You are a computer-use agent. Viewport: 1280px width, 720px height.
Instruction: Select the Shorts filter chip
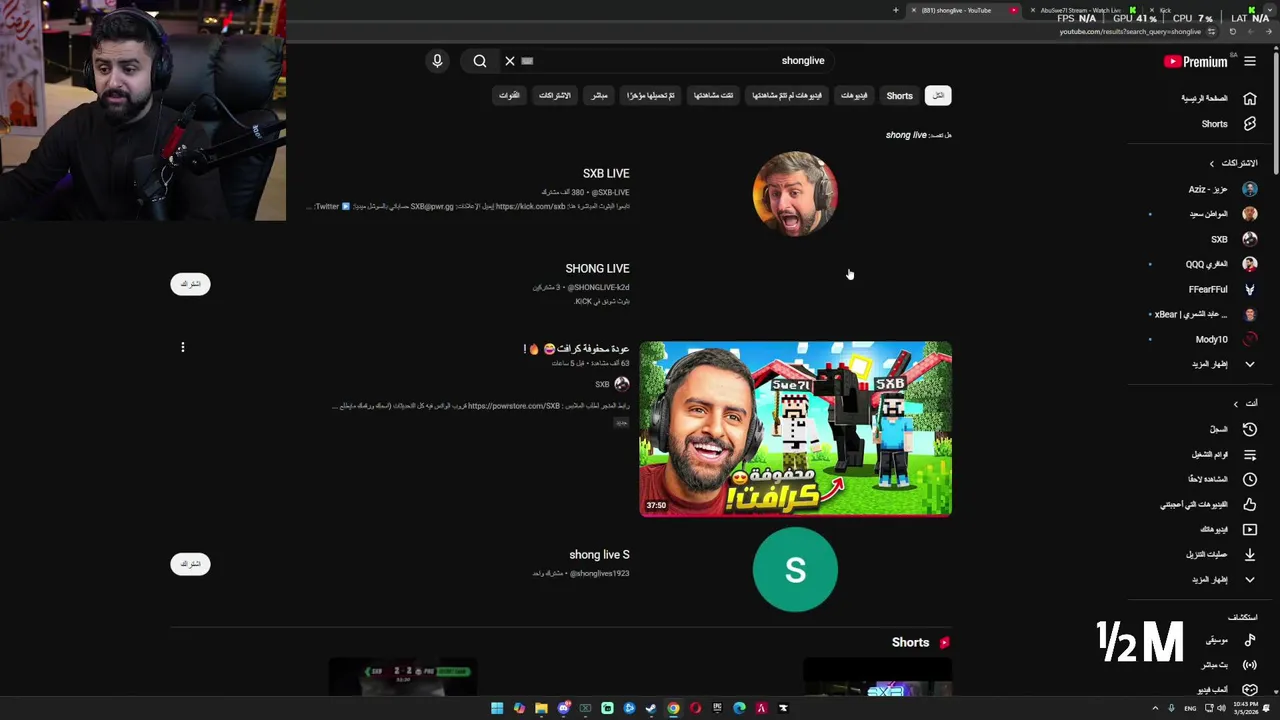point(899,96)
